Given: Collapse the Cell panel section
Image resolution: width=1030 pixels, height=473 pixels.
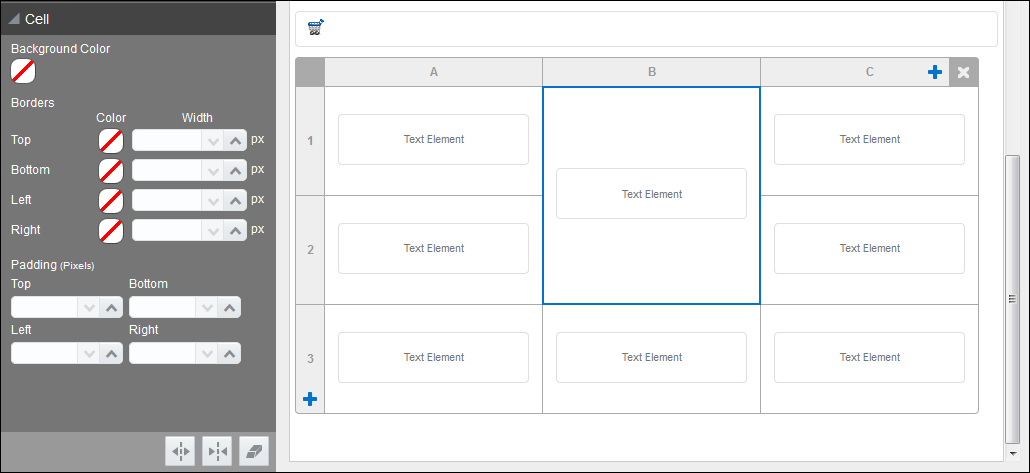Looking at the screenshot, I should click(x=15, y=18).
